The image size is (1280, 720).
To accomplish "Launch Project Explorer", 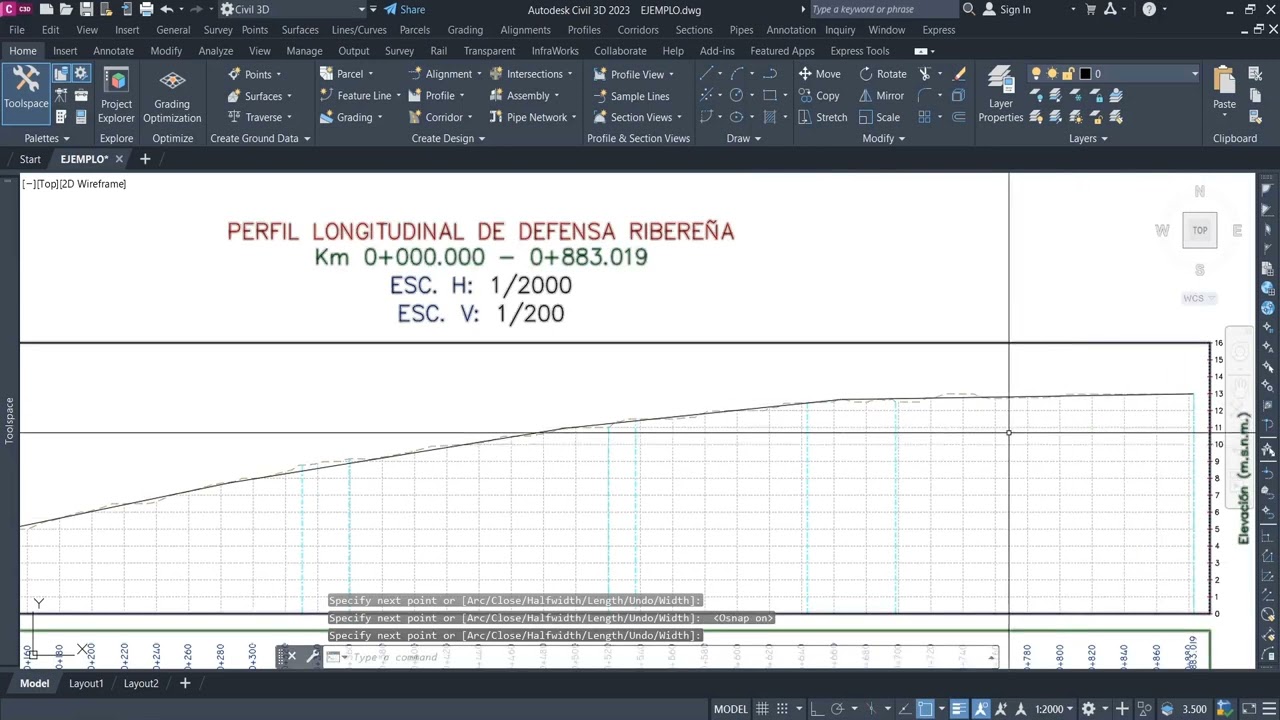I will [x=116, y=96].
